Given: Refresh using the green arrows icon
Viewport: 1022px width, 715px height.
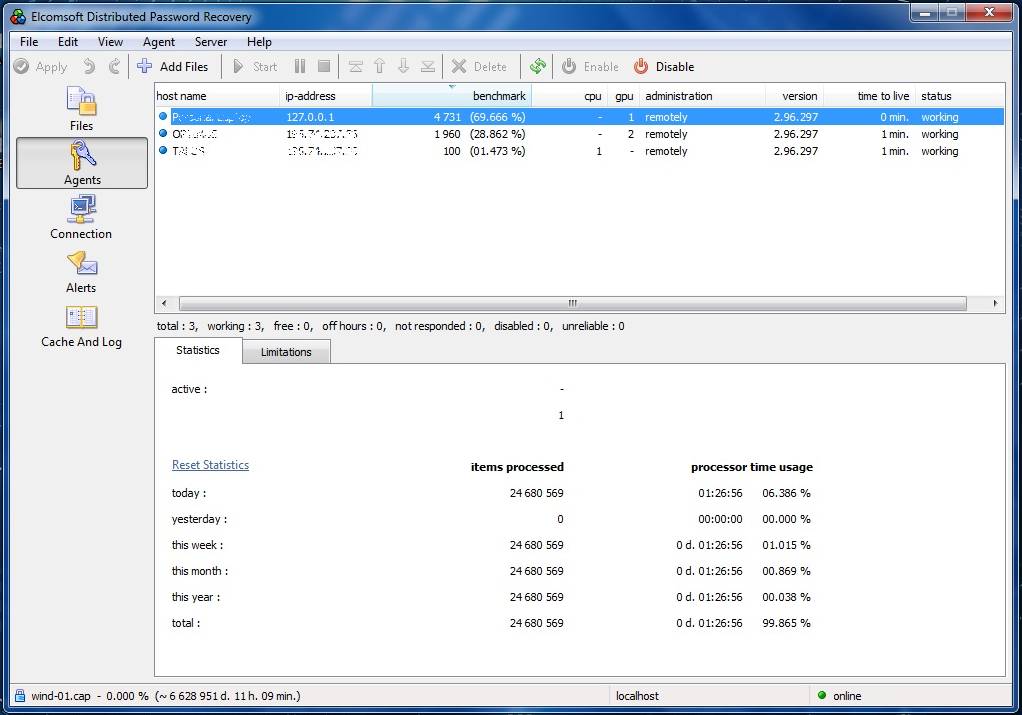Looking at the screenshot, I should [x=538, y=66].
